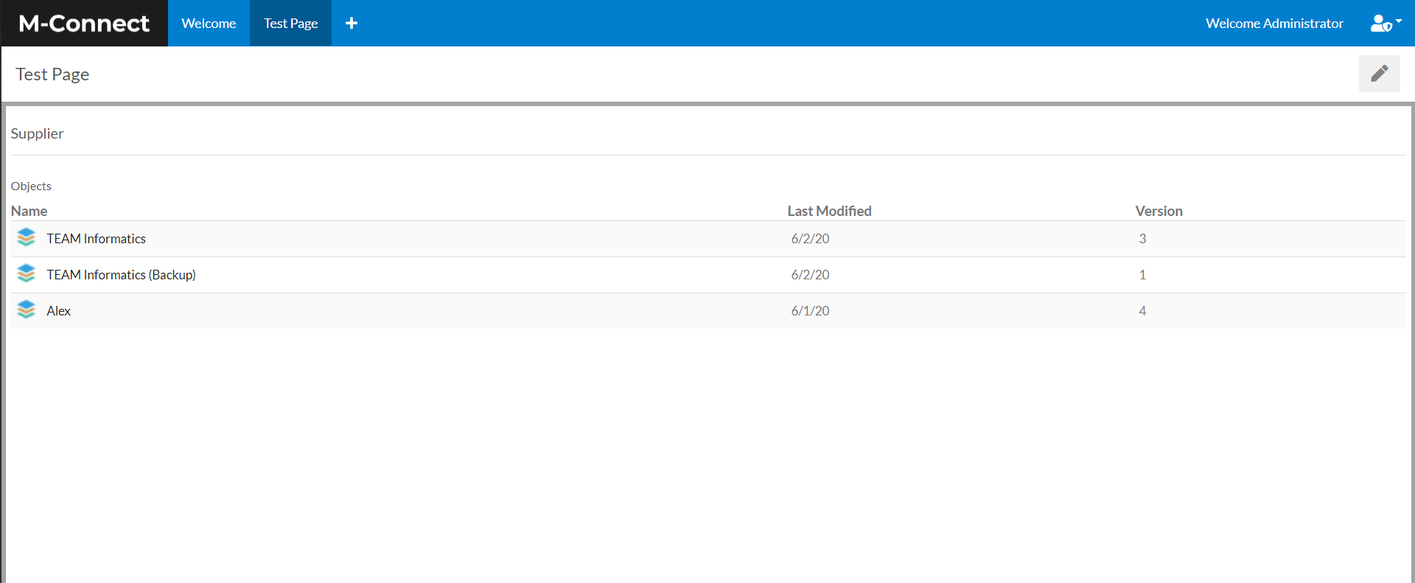Viewport: 1415px width, 583px height.
Task: Click the Test Page title heading
Action: (53, 74)
